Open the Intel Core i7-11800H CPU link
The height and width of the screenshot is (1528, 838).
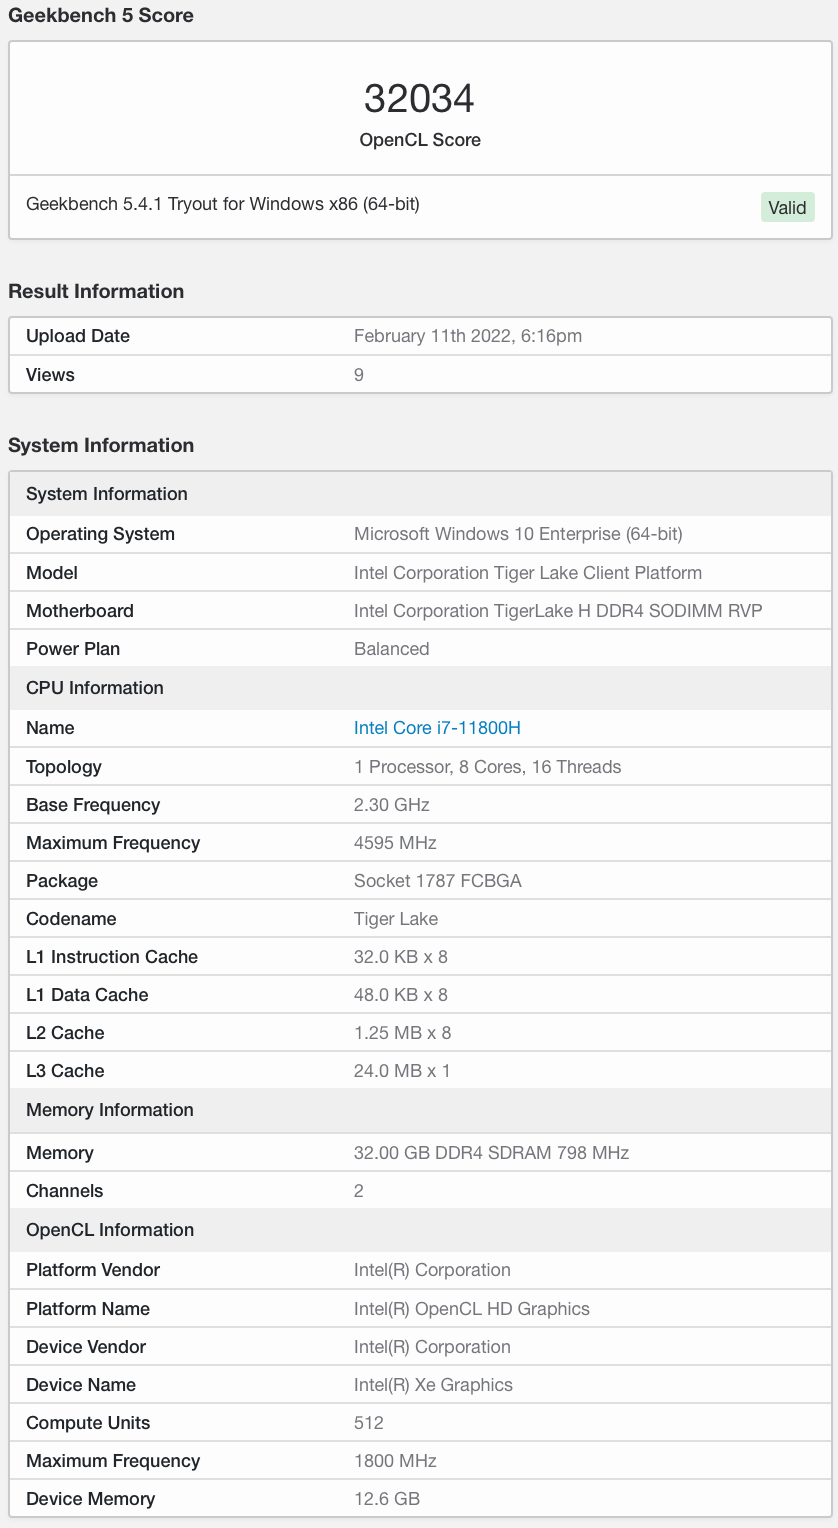pos(437,728)
